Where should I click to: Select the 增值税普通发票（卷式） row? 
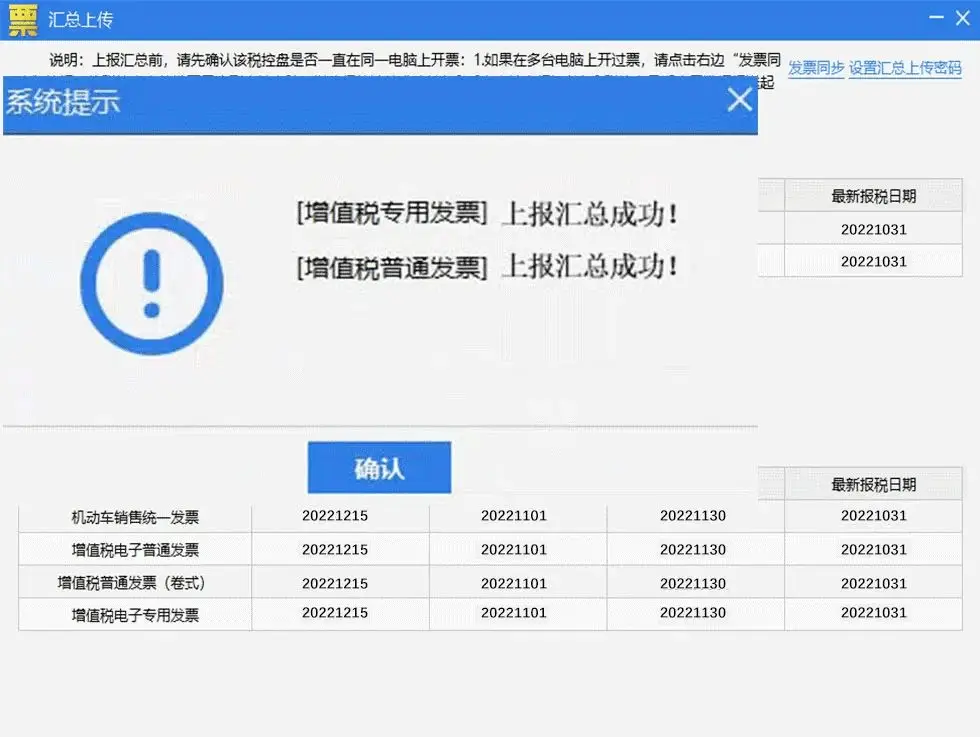tap(134, 582)
